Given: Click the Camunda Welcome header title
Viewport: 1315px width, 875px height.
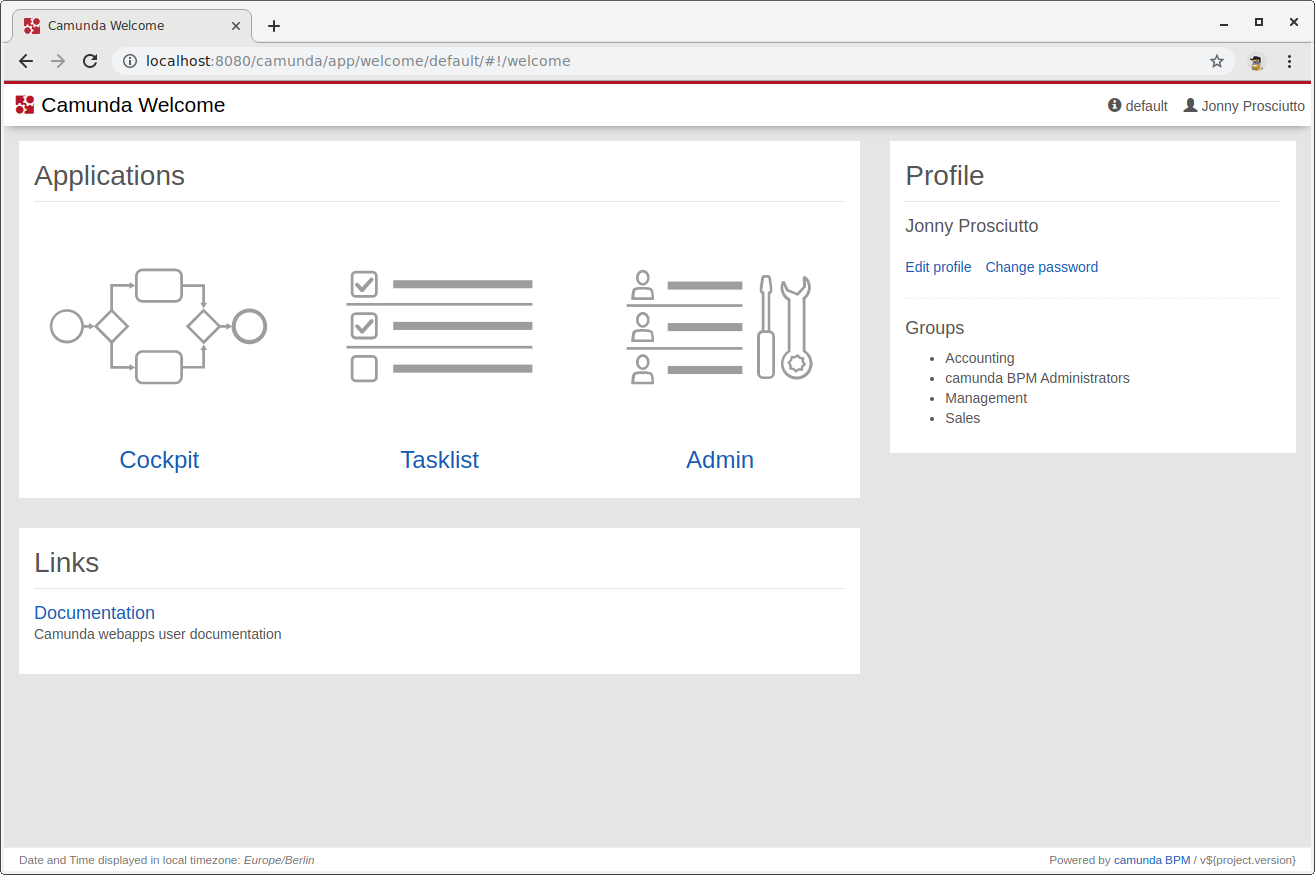Looking at the screenshot, I should pyautogui.click(x=133, y=105).
